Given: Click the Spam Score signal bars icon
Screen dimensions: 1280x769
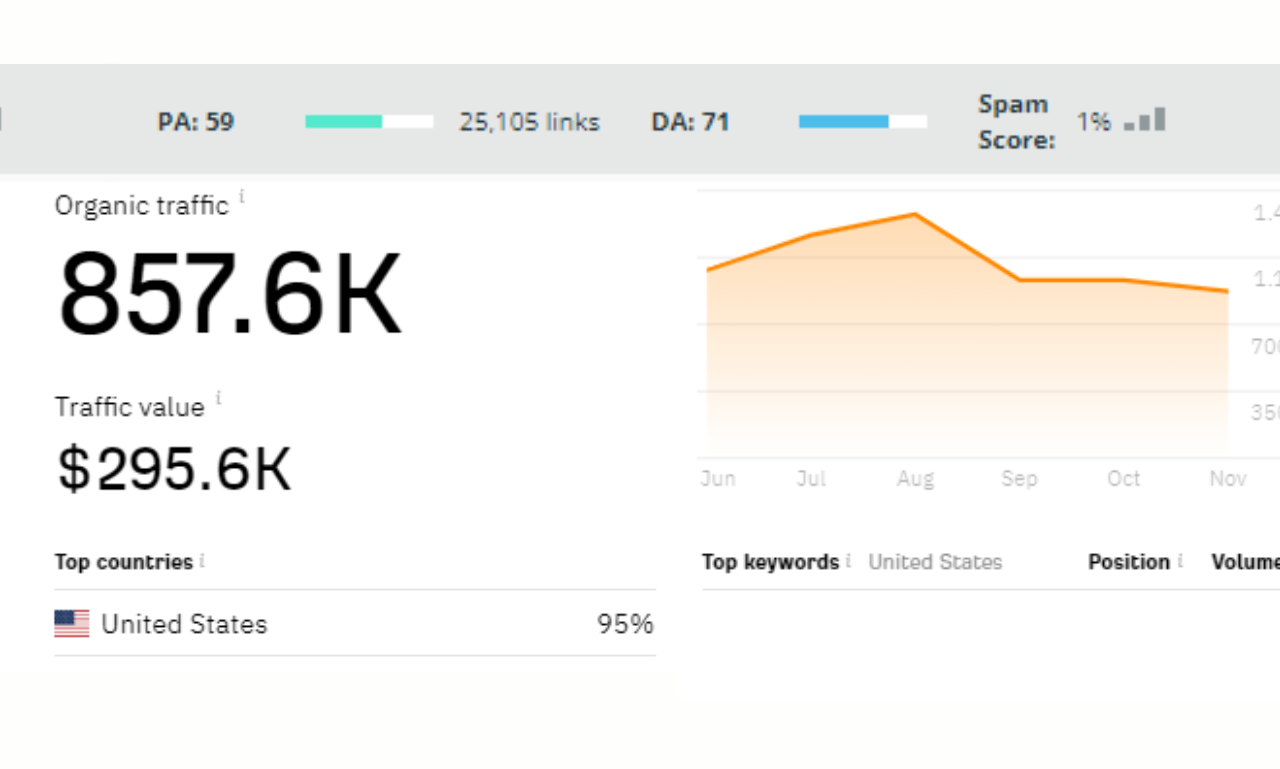Looking at the screenshot, I should click(x=1145, y=120).
